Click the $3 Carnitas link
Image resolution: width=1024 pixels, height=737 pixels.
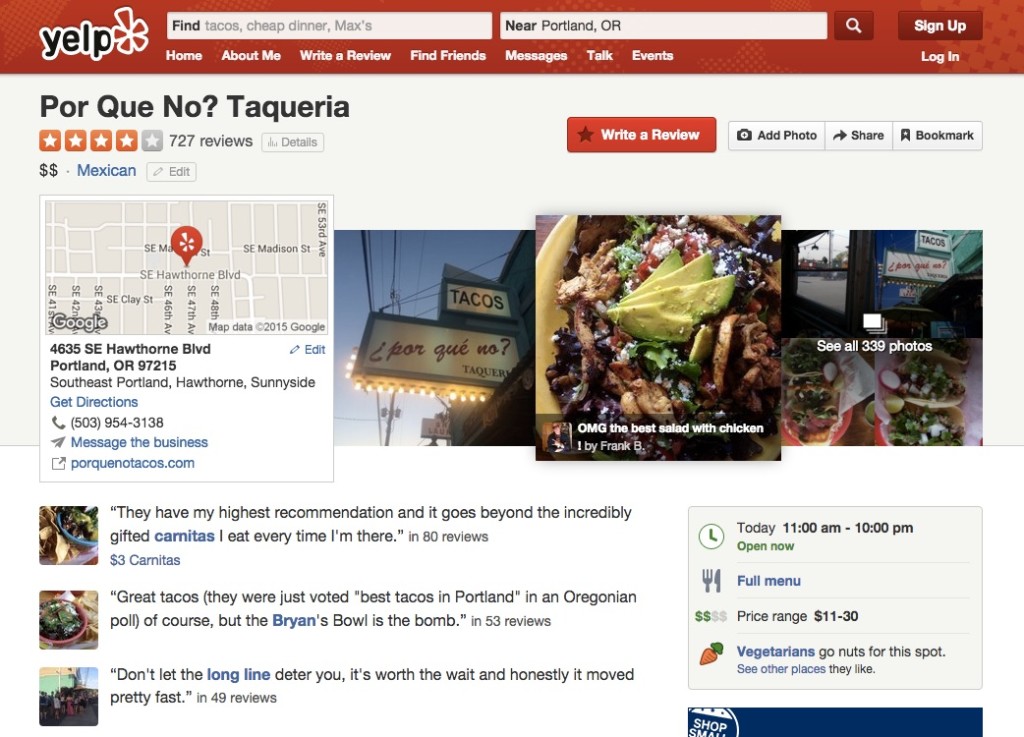coord(145,560)
